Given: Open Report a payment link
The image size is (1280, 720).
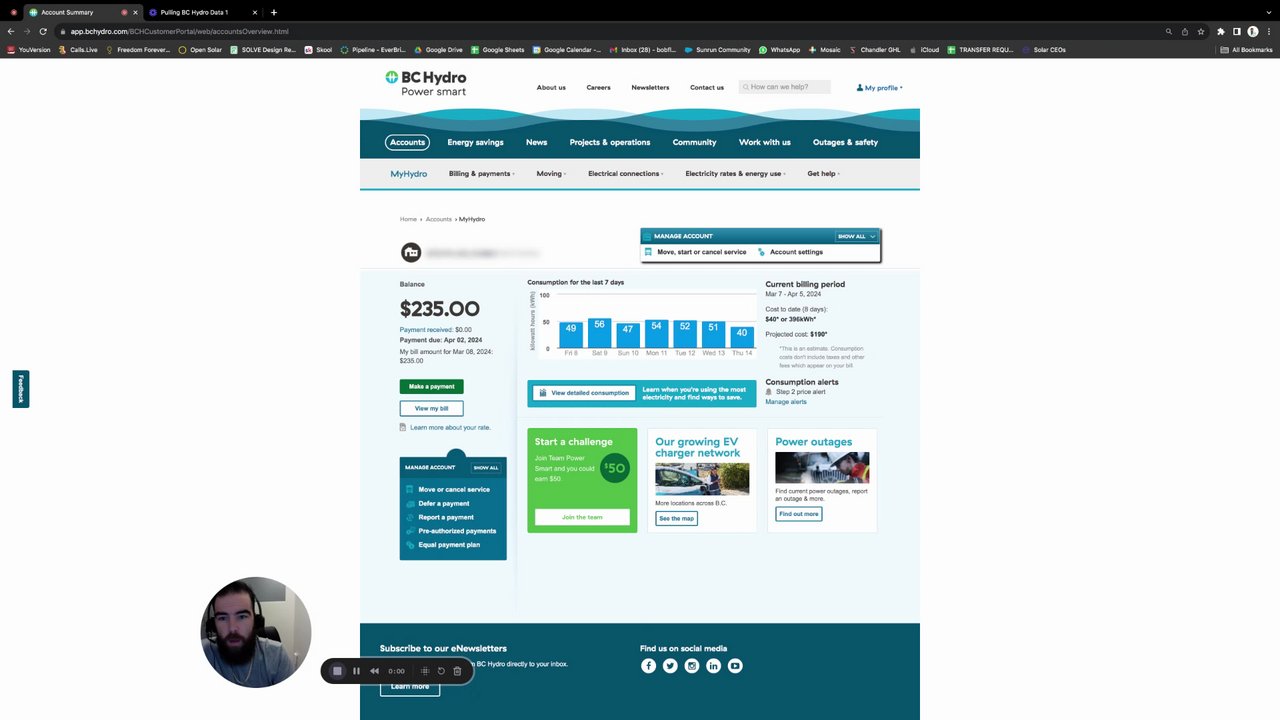Looking at the screenshot, I should coord(446,517).
